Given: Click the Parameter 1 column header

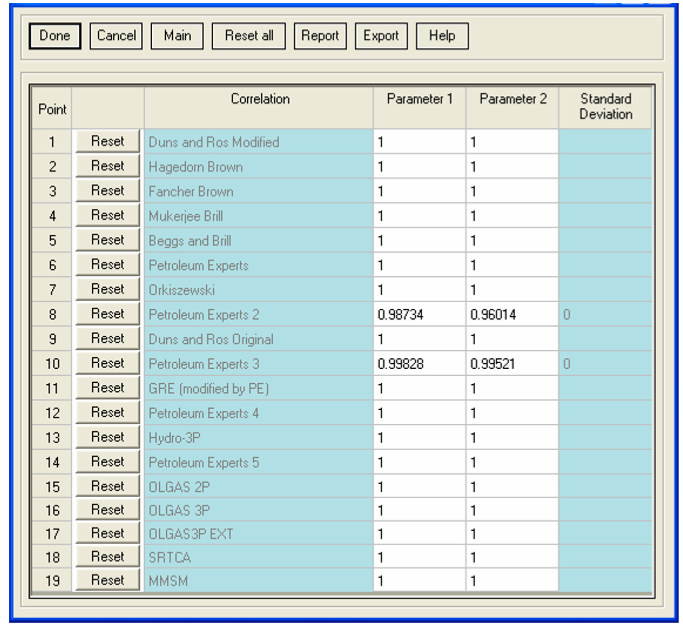Looking at the screenshot, I should [x=419, y=108].
